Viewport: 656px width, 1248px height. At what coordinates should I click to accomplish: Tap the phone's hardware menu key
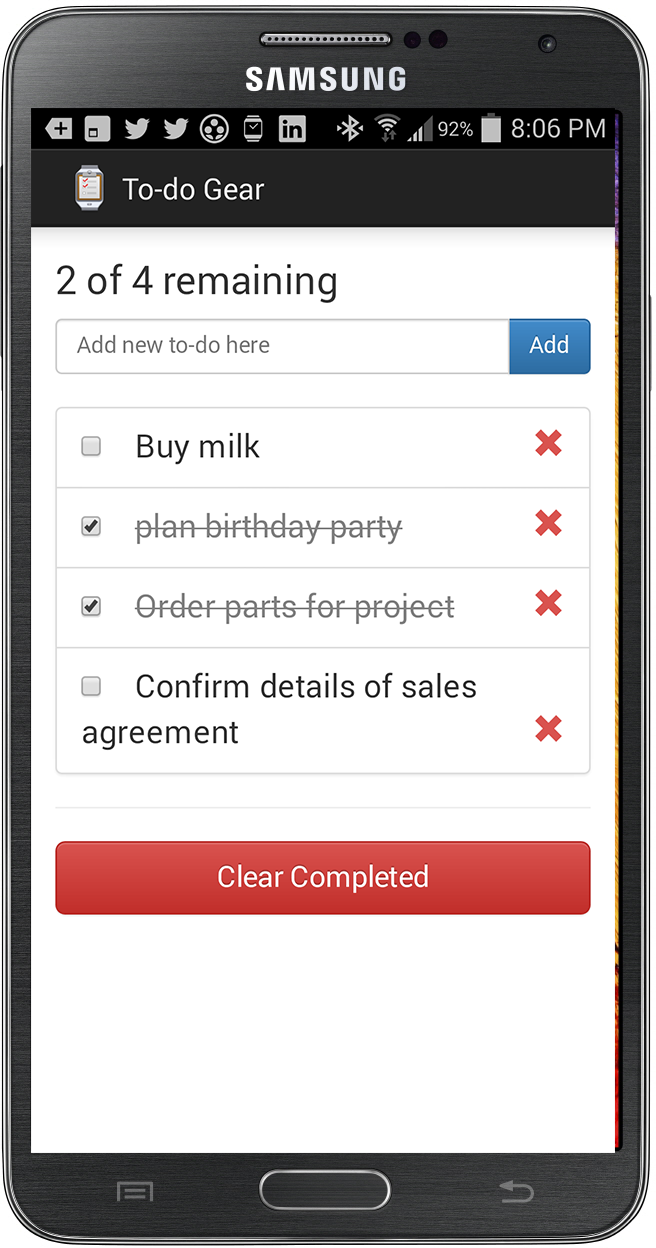click(135, 1191)
